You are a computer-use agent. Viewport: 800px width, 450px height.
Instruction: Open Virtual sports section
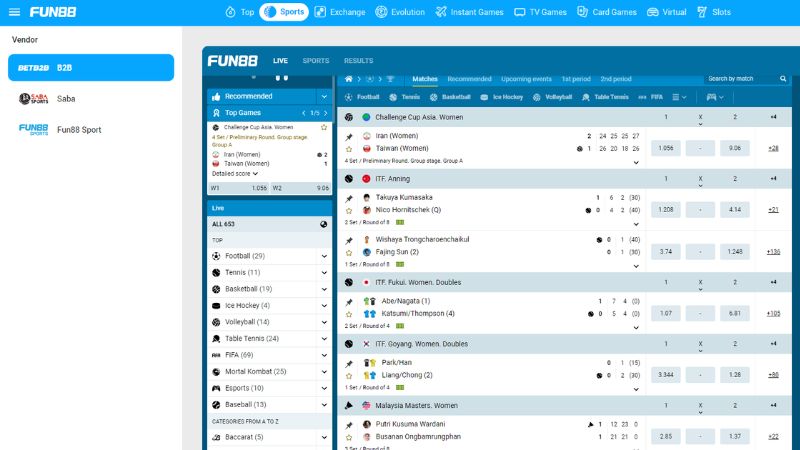click(x=666, y=12)
